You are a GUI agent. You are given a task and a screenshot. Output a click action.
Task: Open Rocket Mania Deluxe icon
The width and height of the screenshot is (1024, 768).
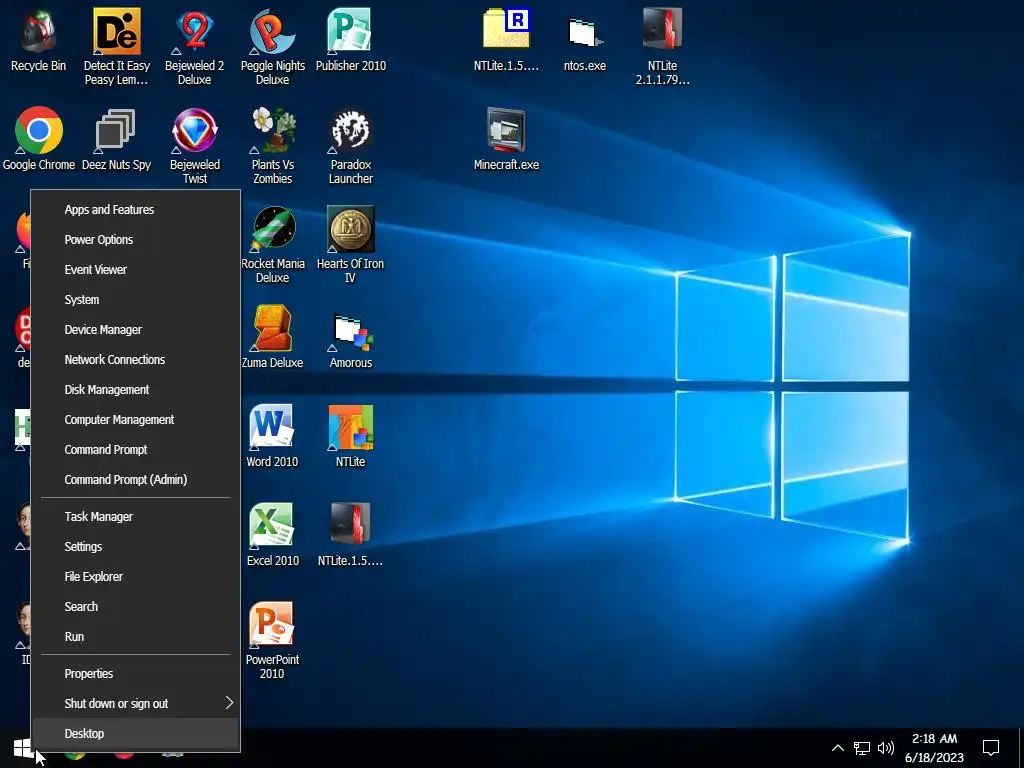pyautogui.click(x=273, y=244)
